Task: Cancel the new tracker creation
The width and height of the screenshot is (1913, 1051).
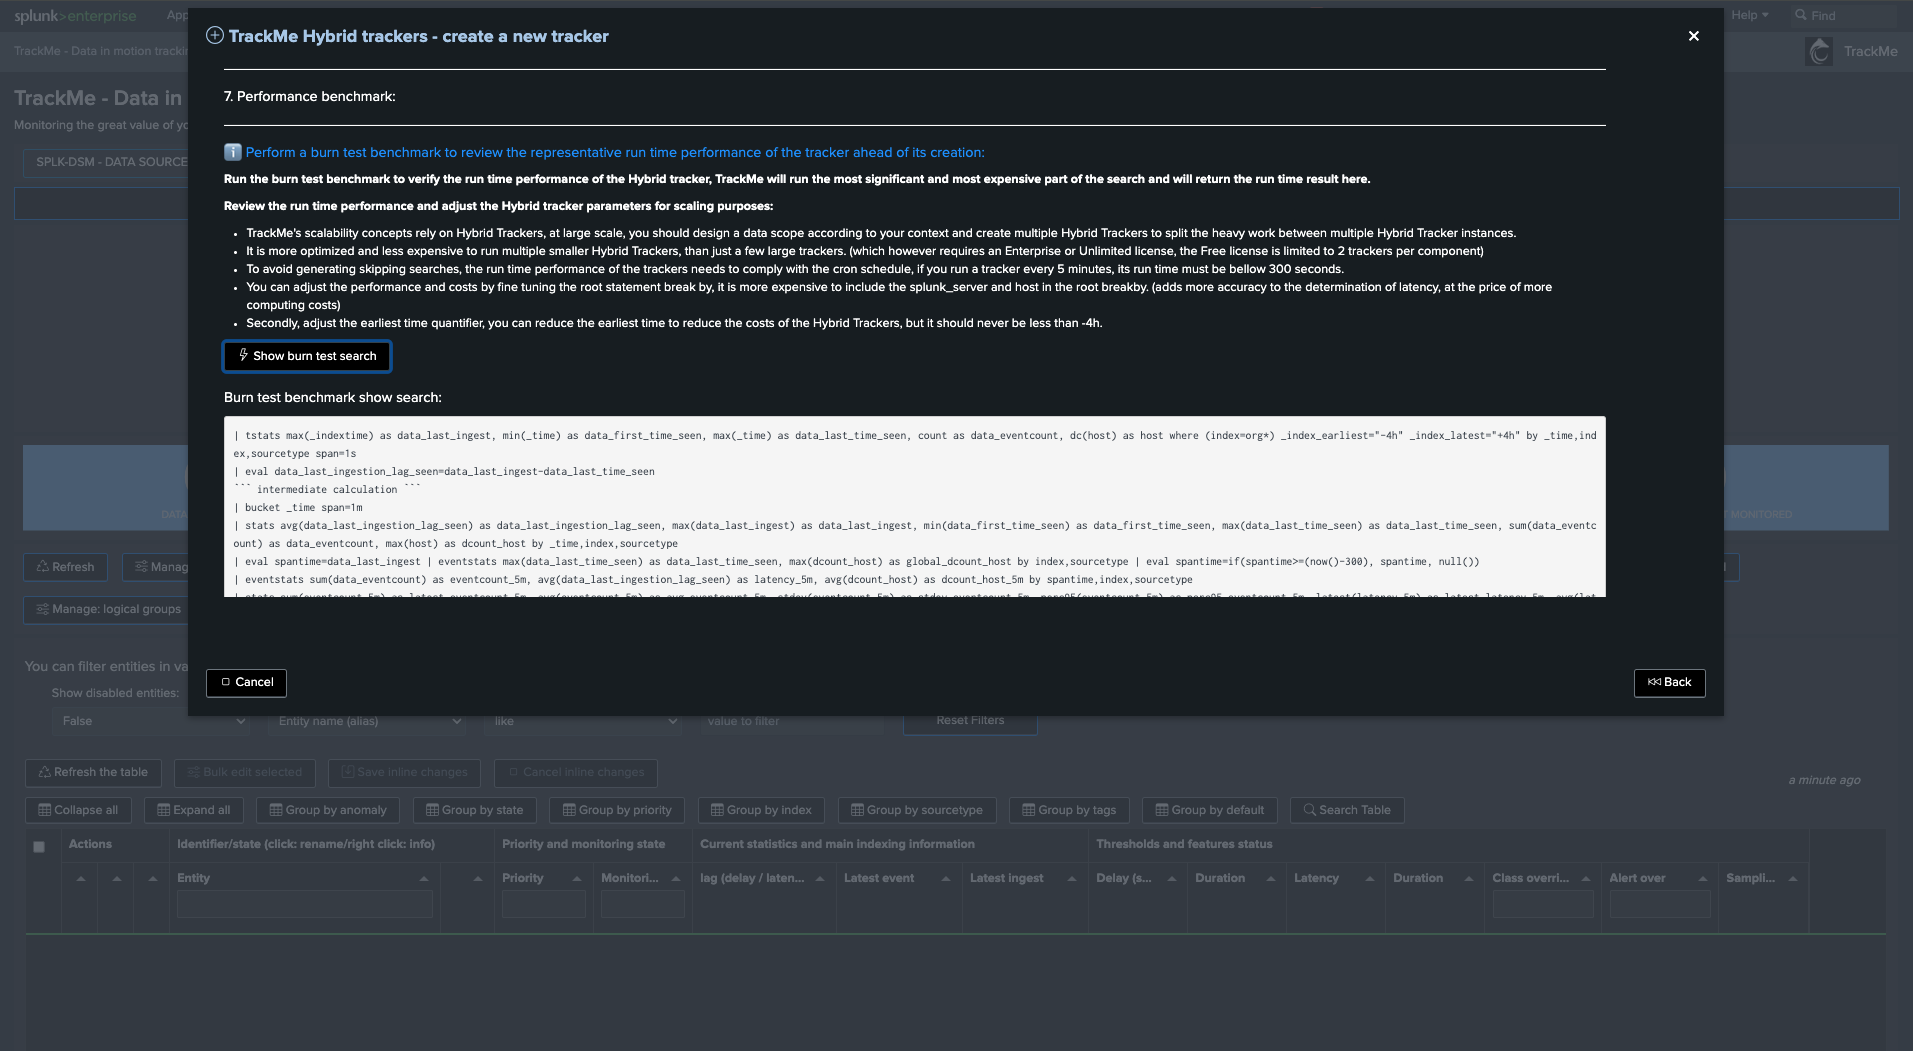Action: [246, 682]
